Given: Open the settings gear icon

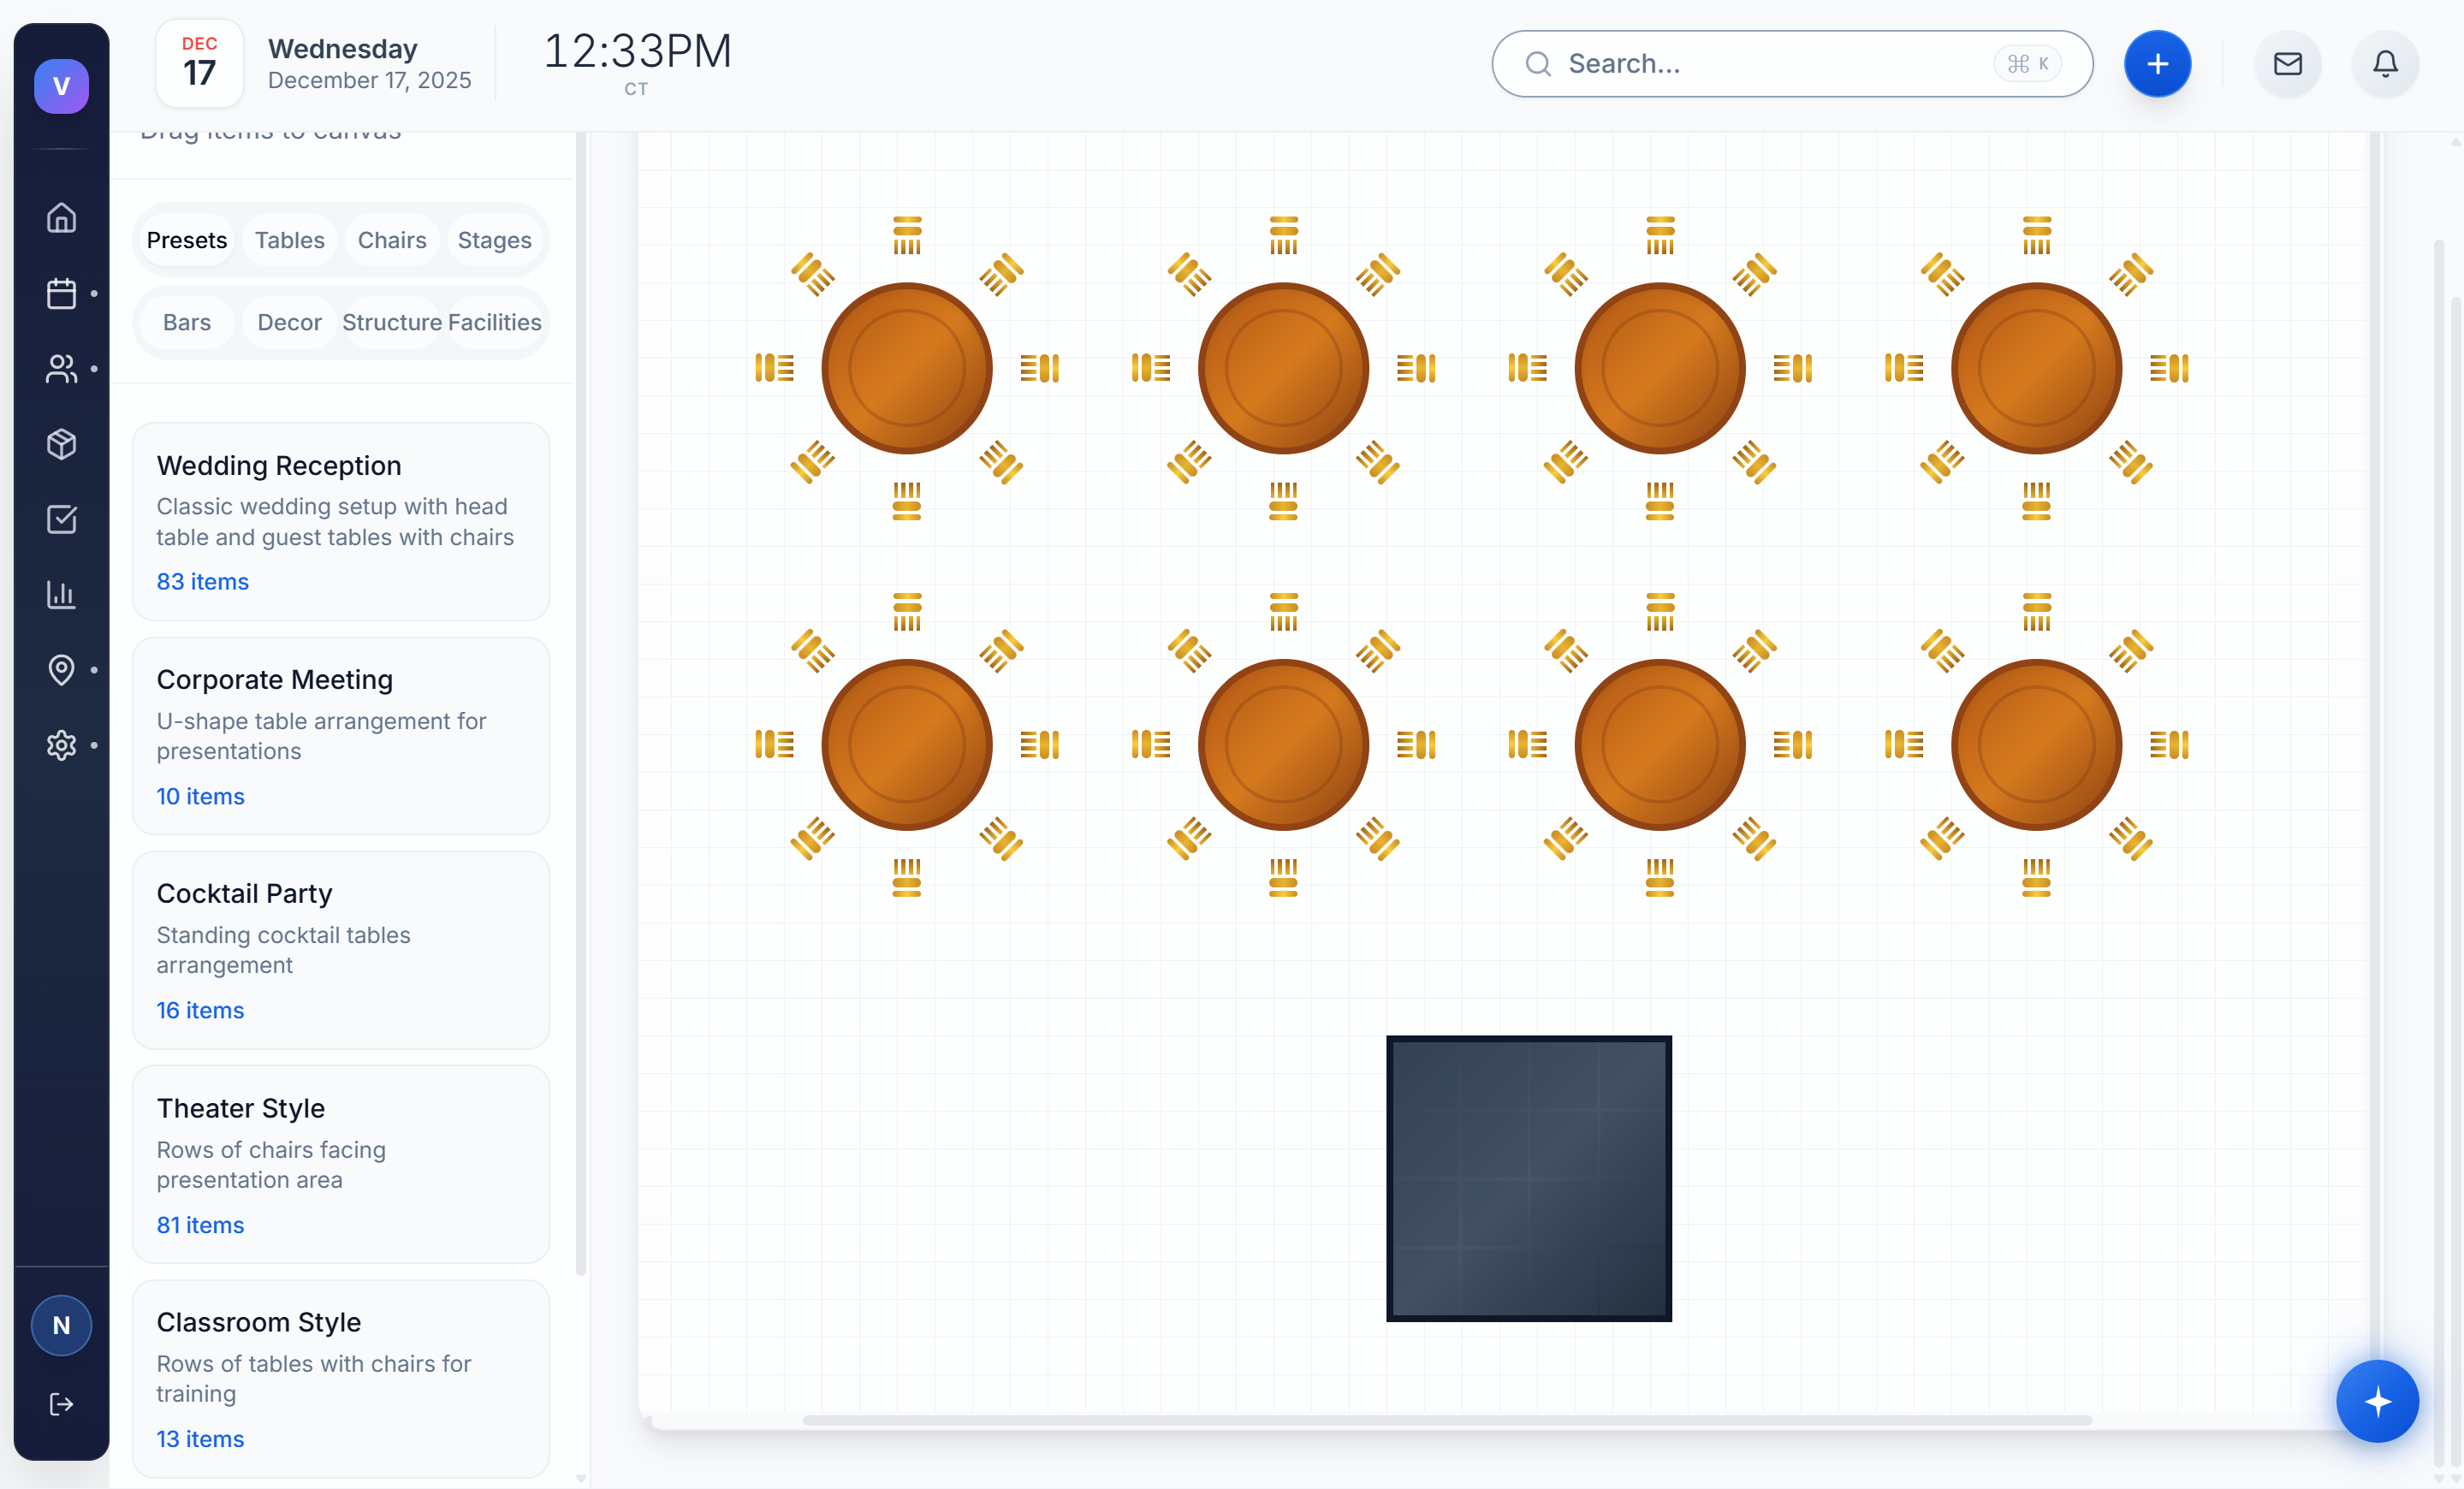Looking at the screenshot, I should click(61, 745).
